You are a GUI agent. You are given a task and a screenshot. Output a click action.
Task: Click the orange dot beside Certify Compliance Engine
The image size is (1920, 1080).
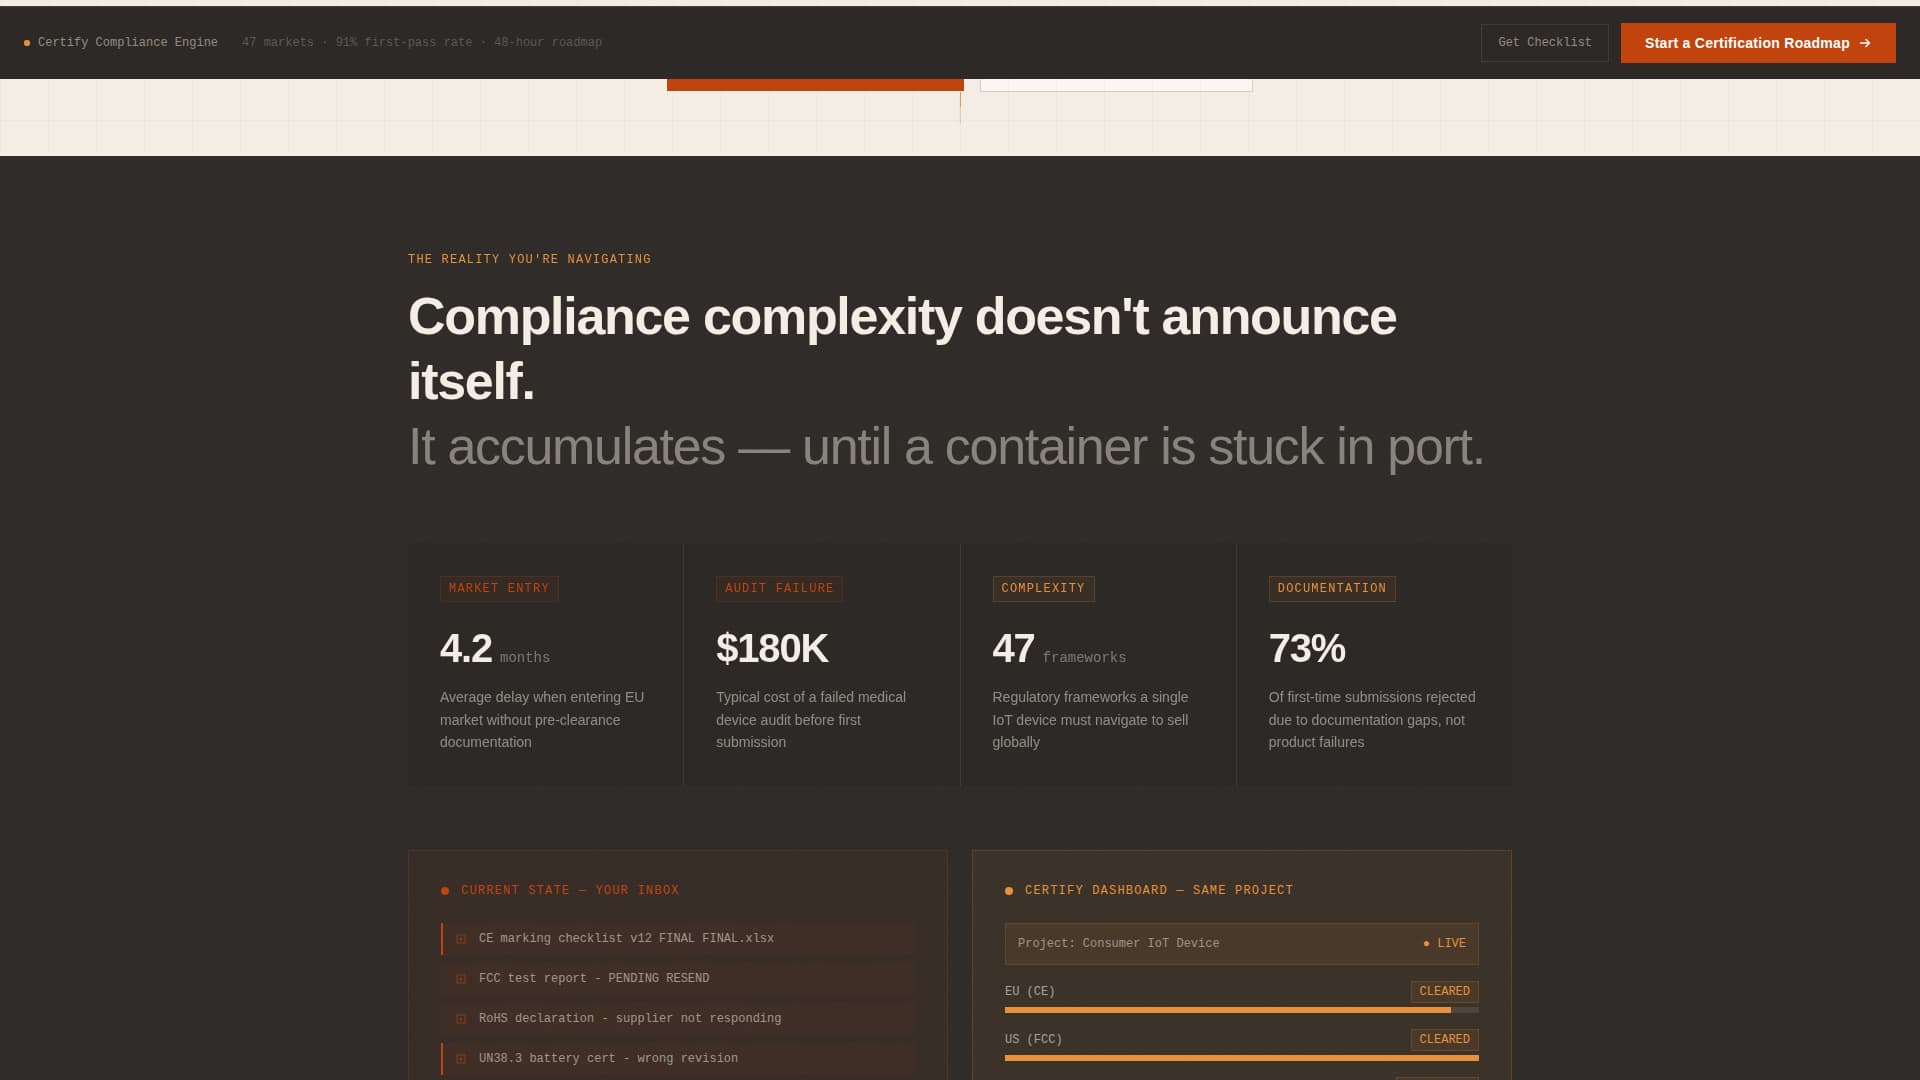tap(25, 42)
